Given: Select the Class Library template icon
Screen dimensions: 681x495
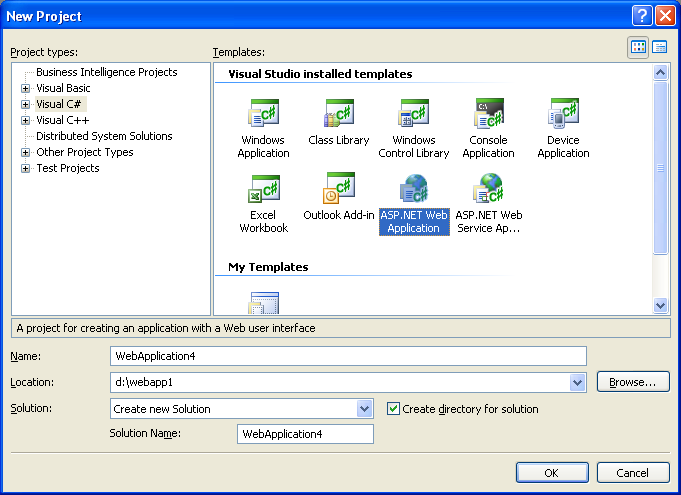Looking at the screenshot, I should pyautogui.click(x=339, y=114).
